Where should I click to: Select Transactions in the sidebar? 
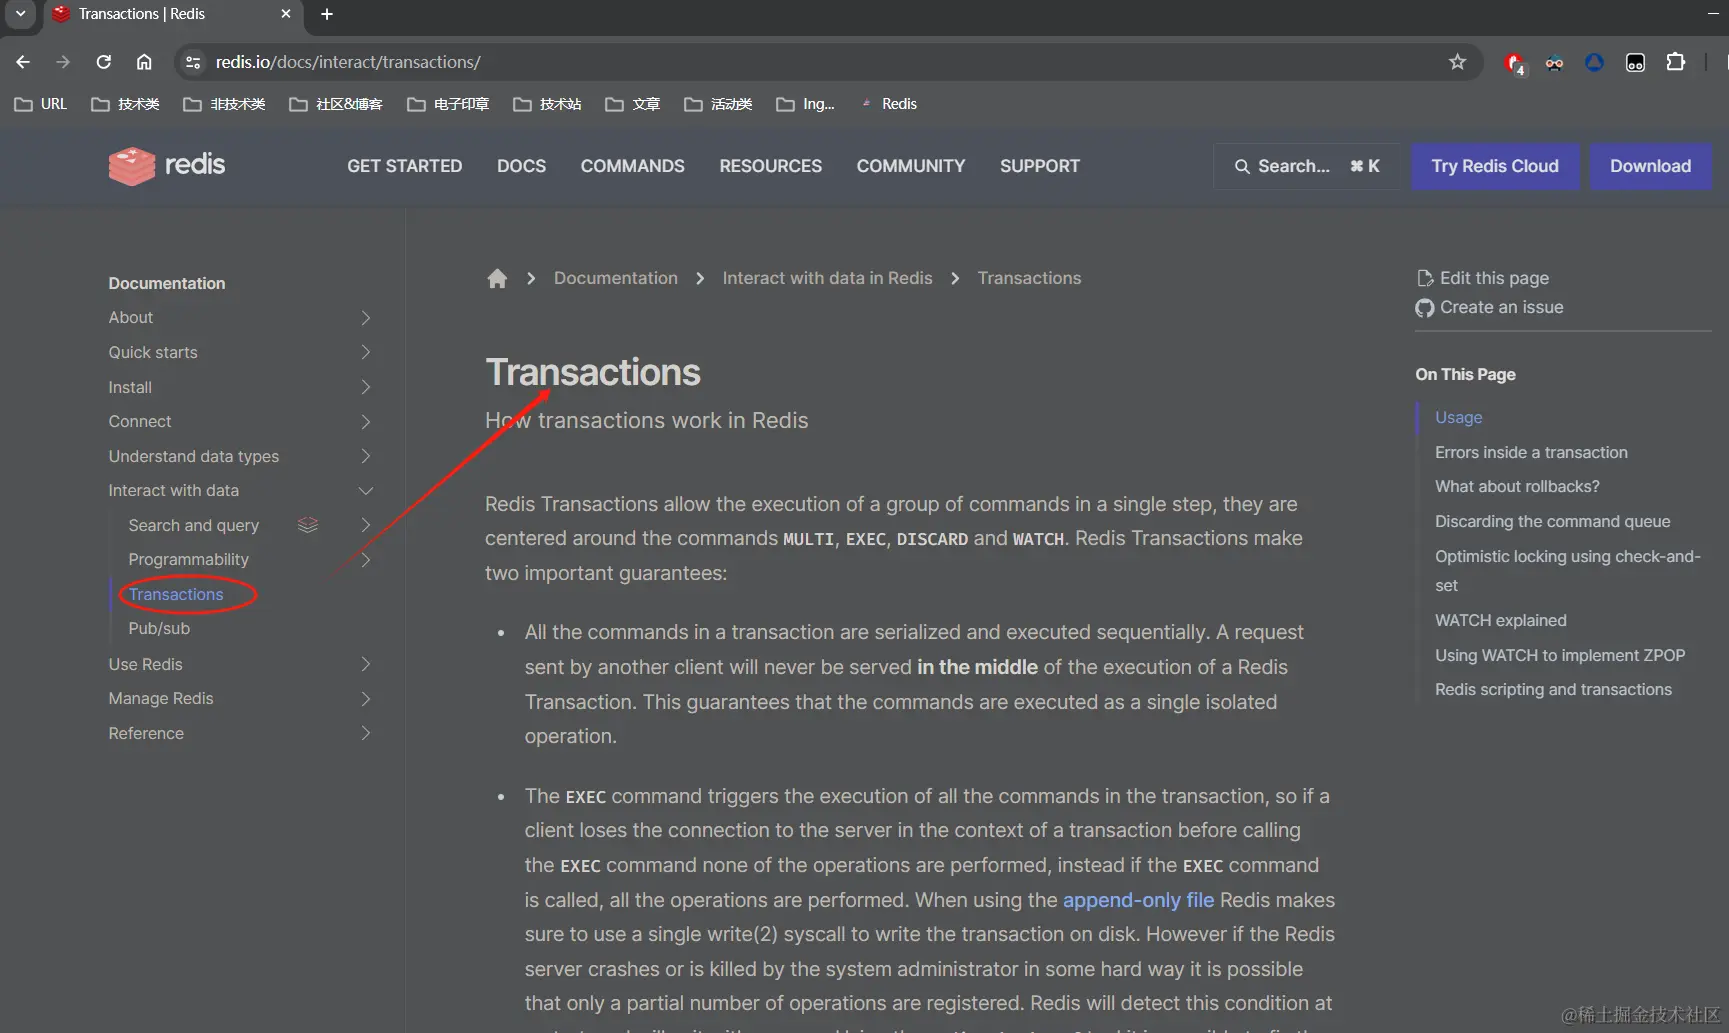point(176,594)
